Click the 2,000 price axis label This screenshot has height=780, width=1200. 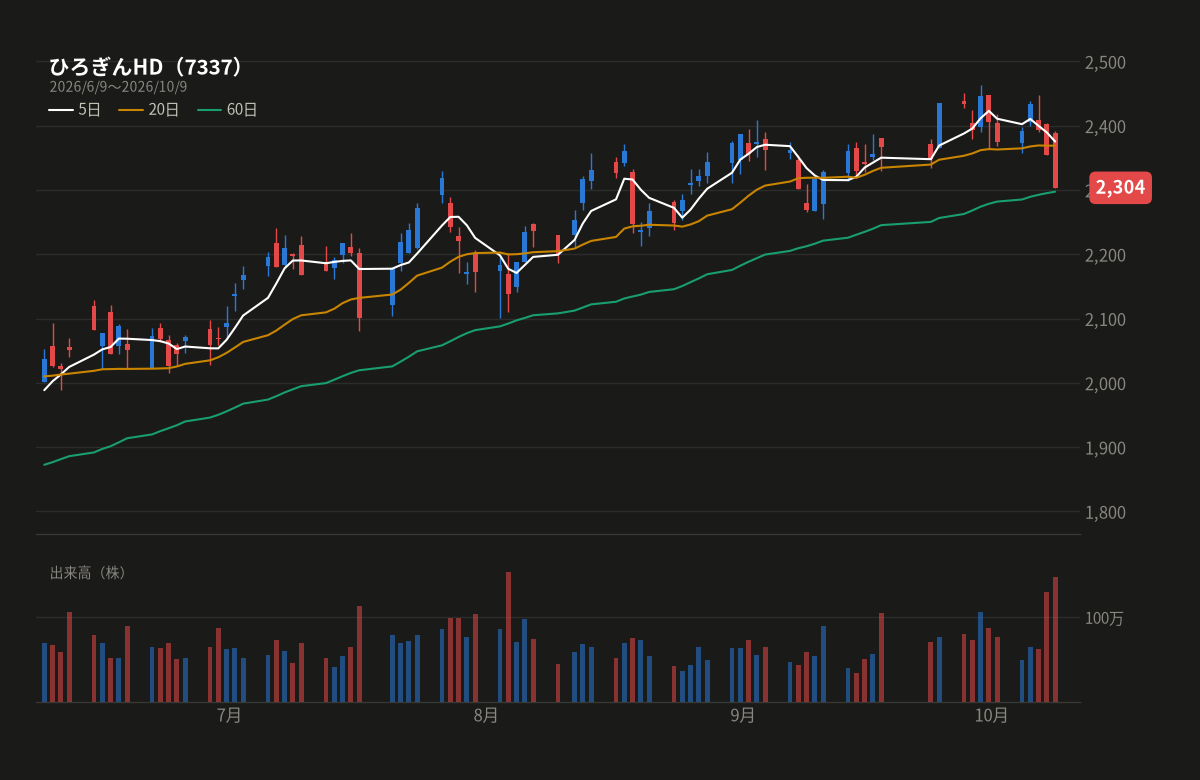point(1105,384)
